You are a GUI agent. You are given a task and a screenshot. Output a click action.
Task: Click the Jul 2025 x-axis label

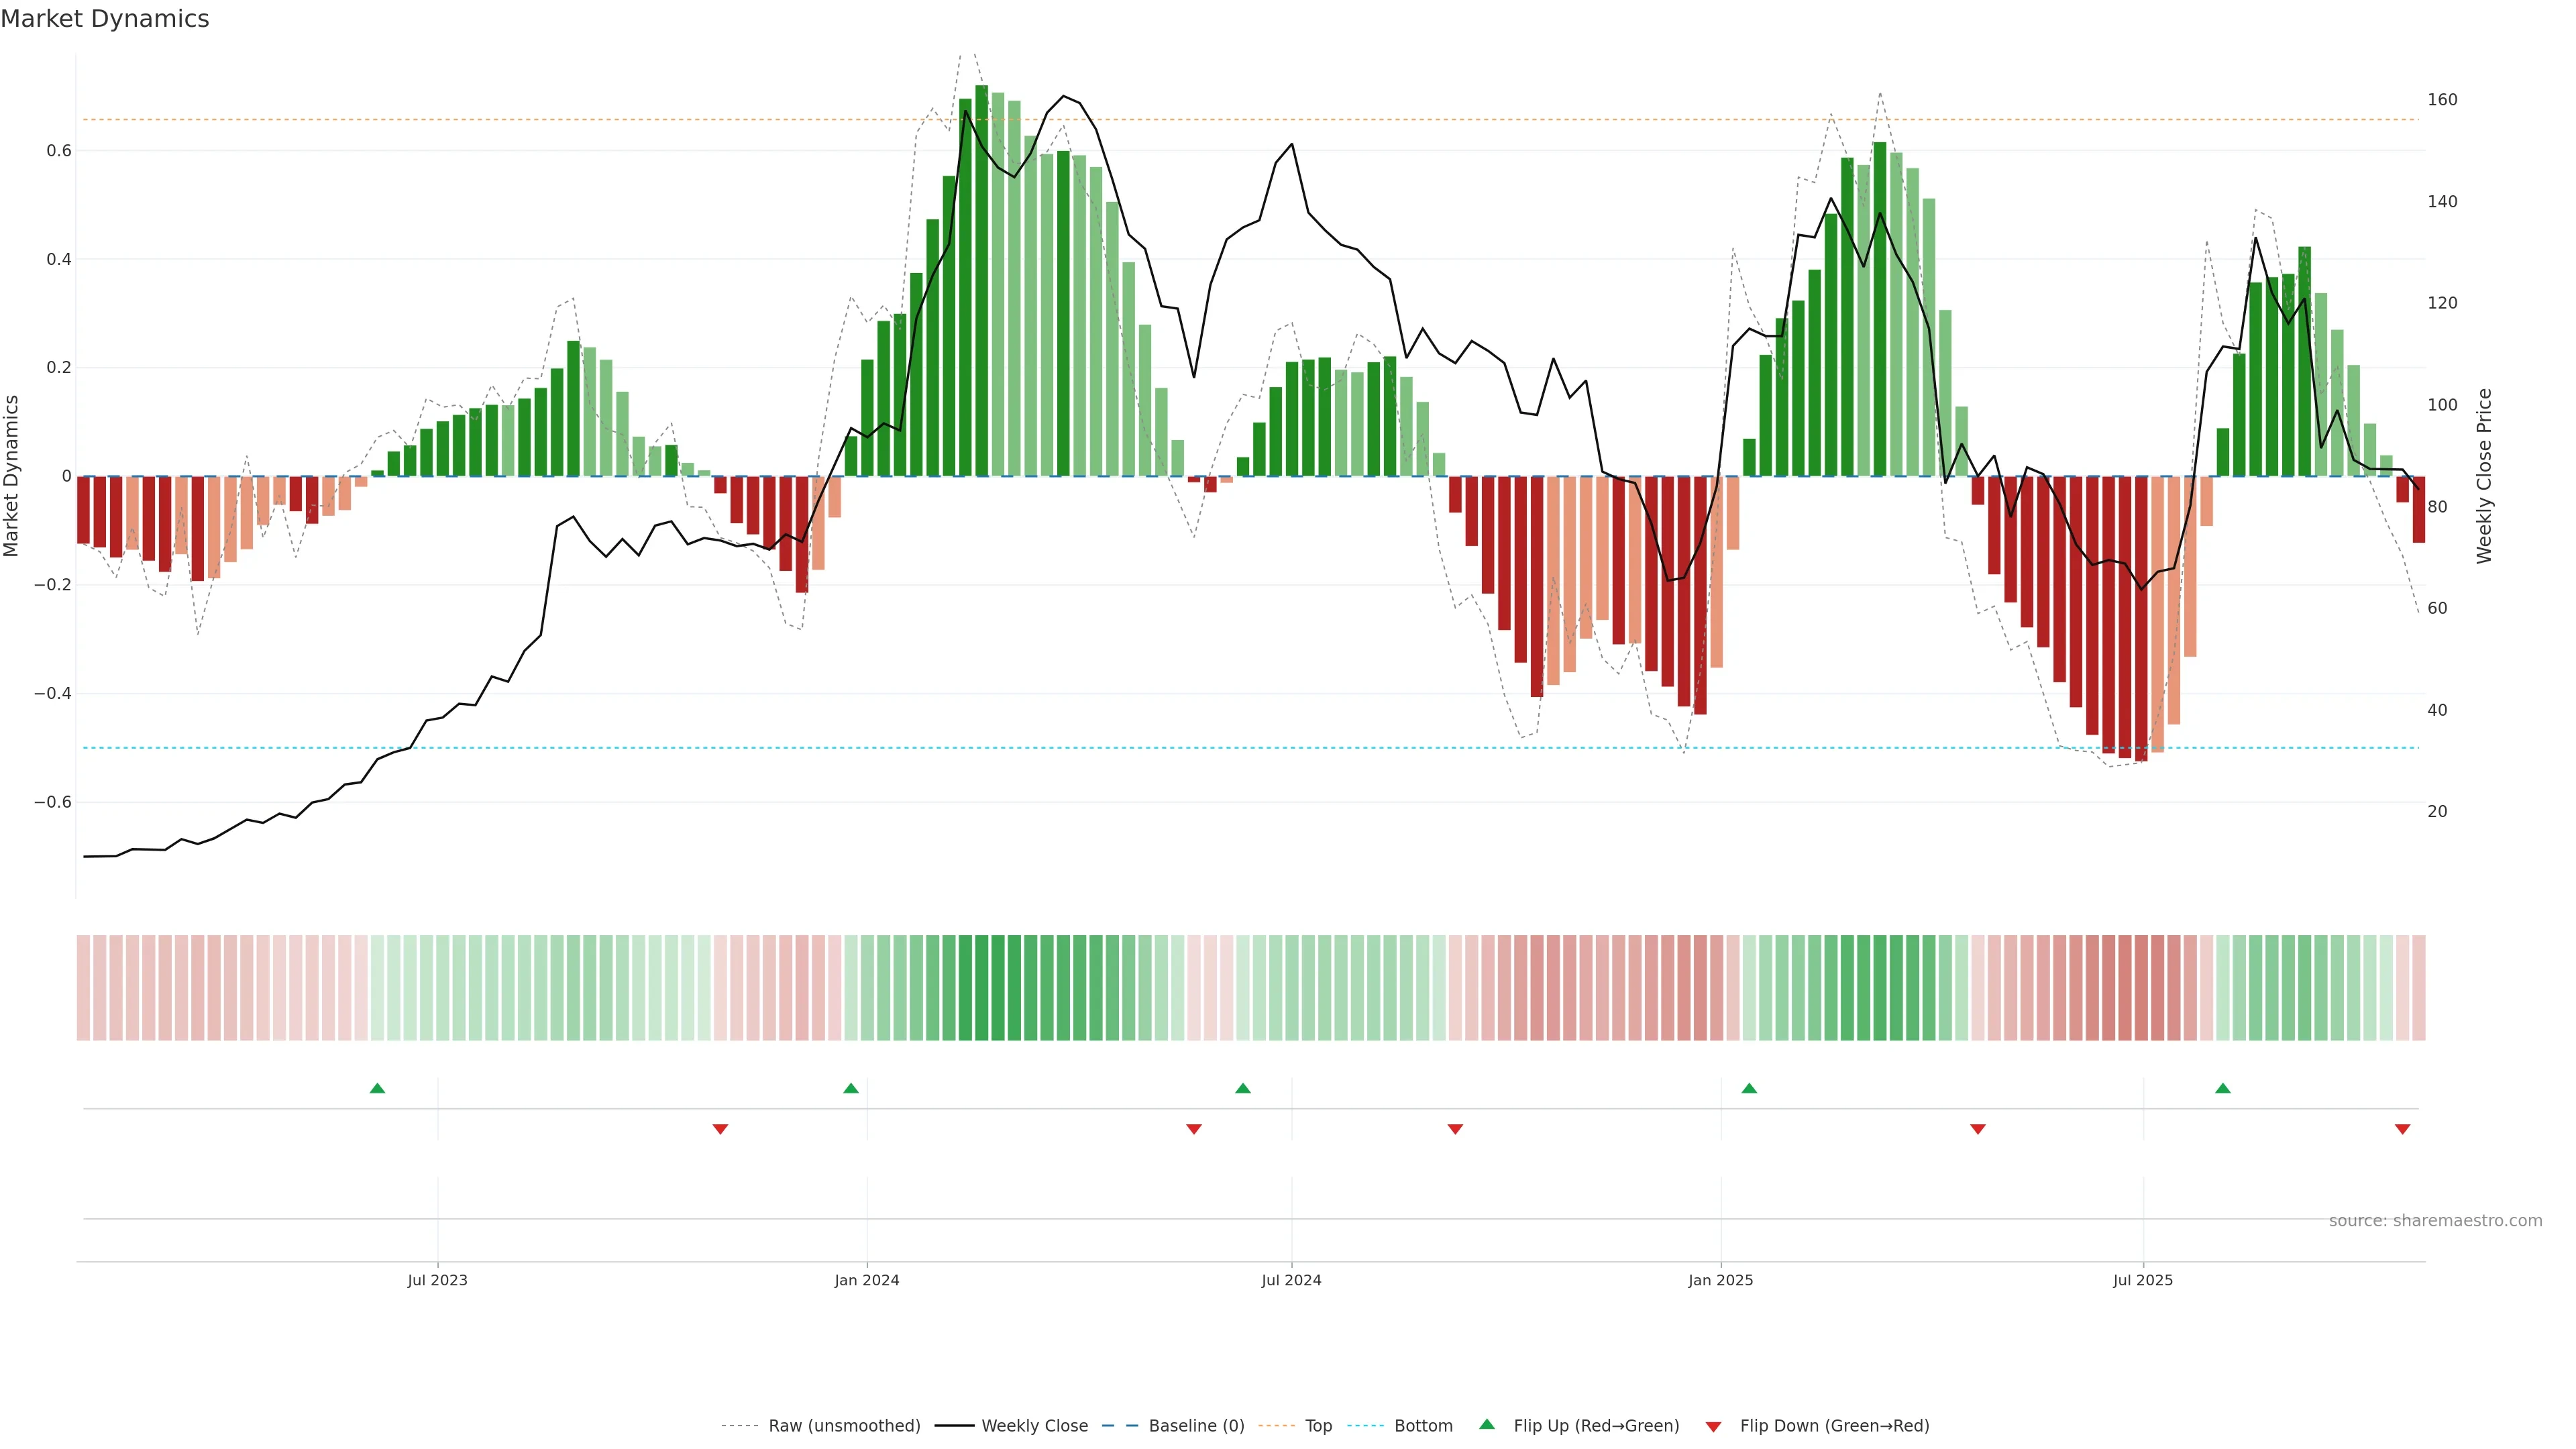(x=2143, y=1280)
